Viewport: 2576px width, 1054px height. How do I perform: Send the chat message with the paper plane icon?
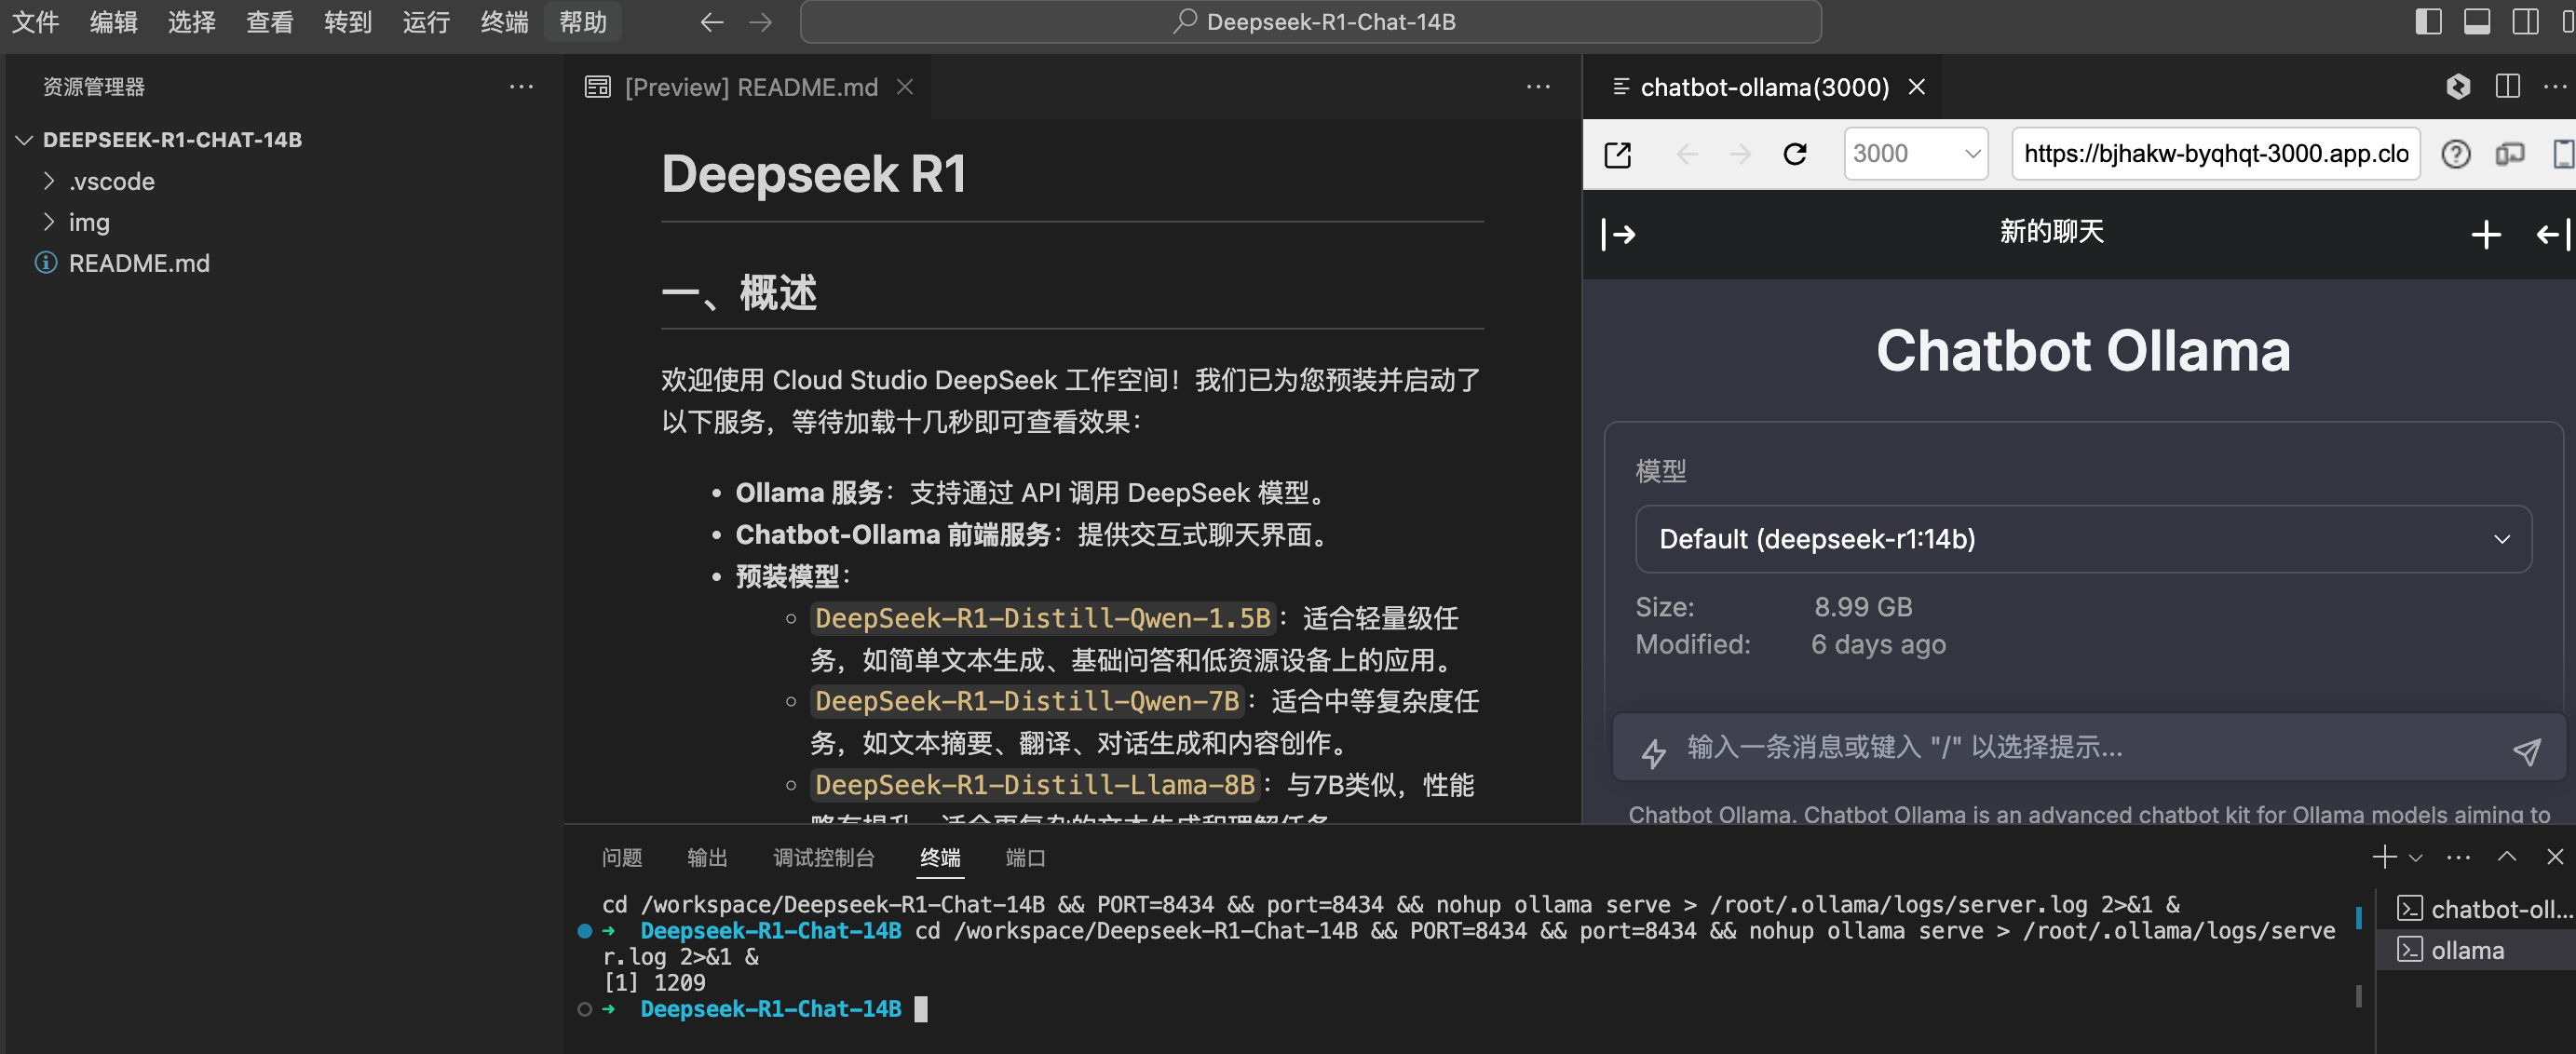(x=2525, y=750)
